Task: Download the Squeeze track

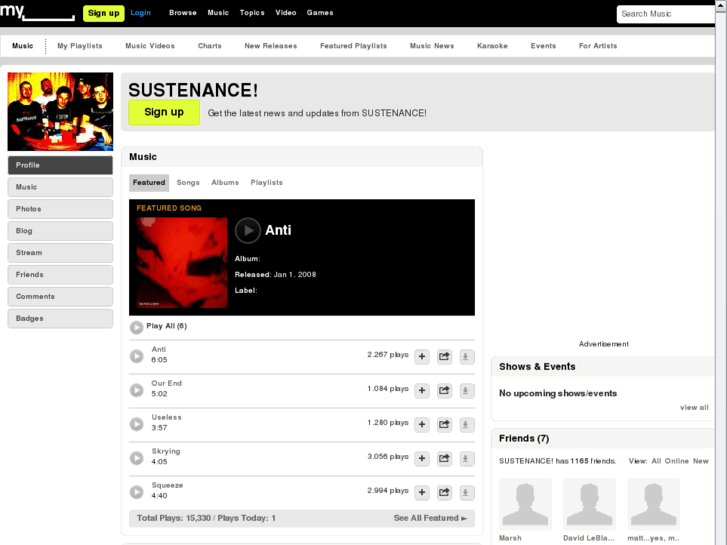Action: point(466,492)
